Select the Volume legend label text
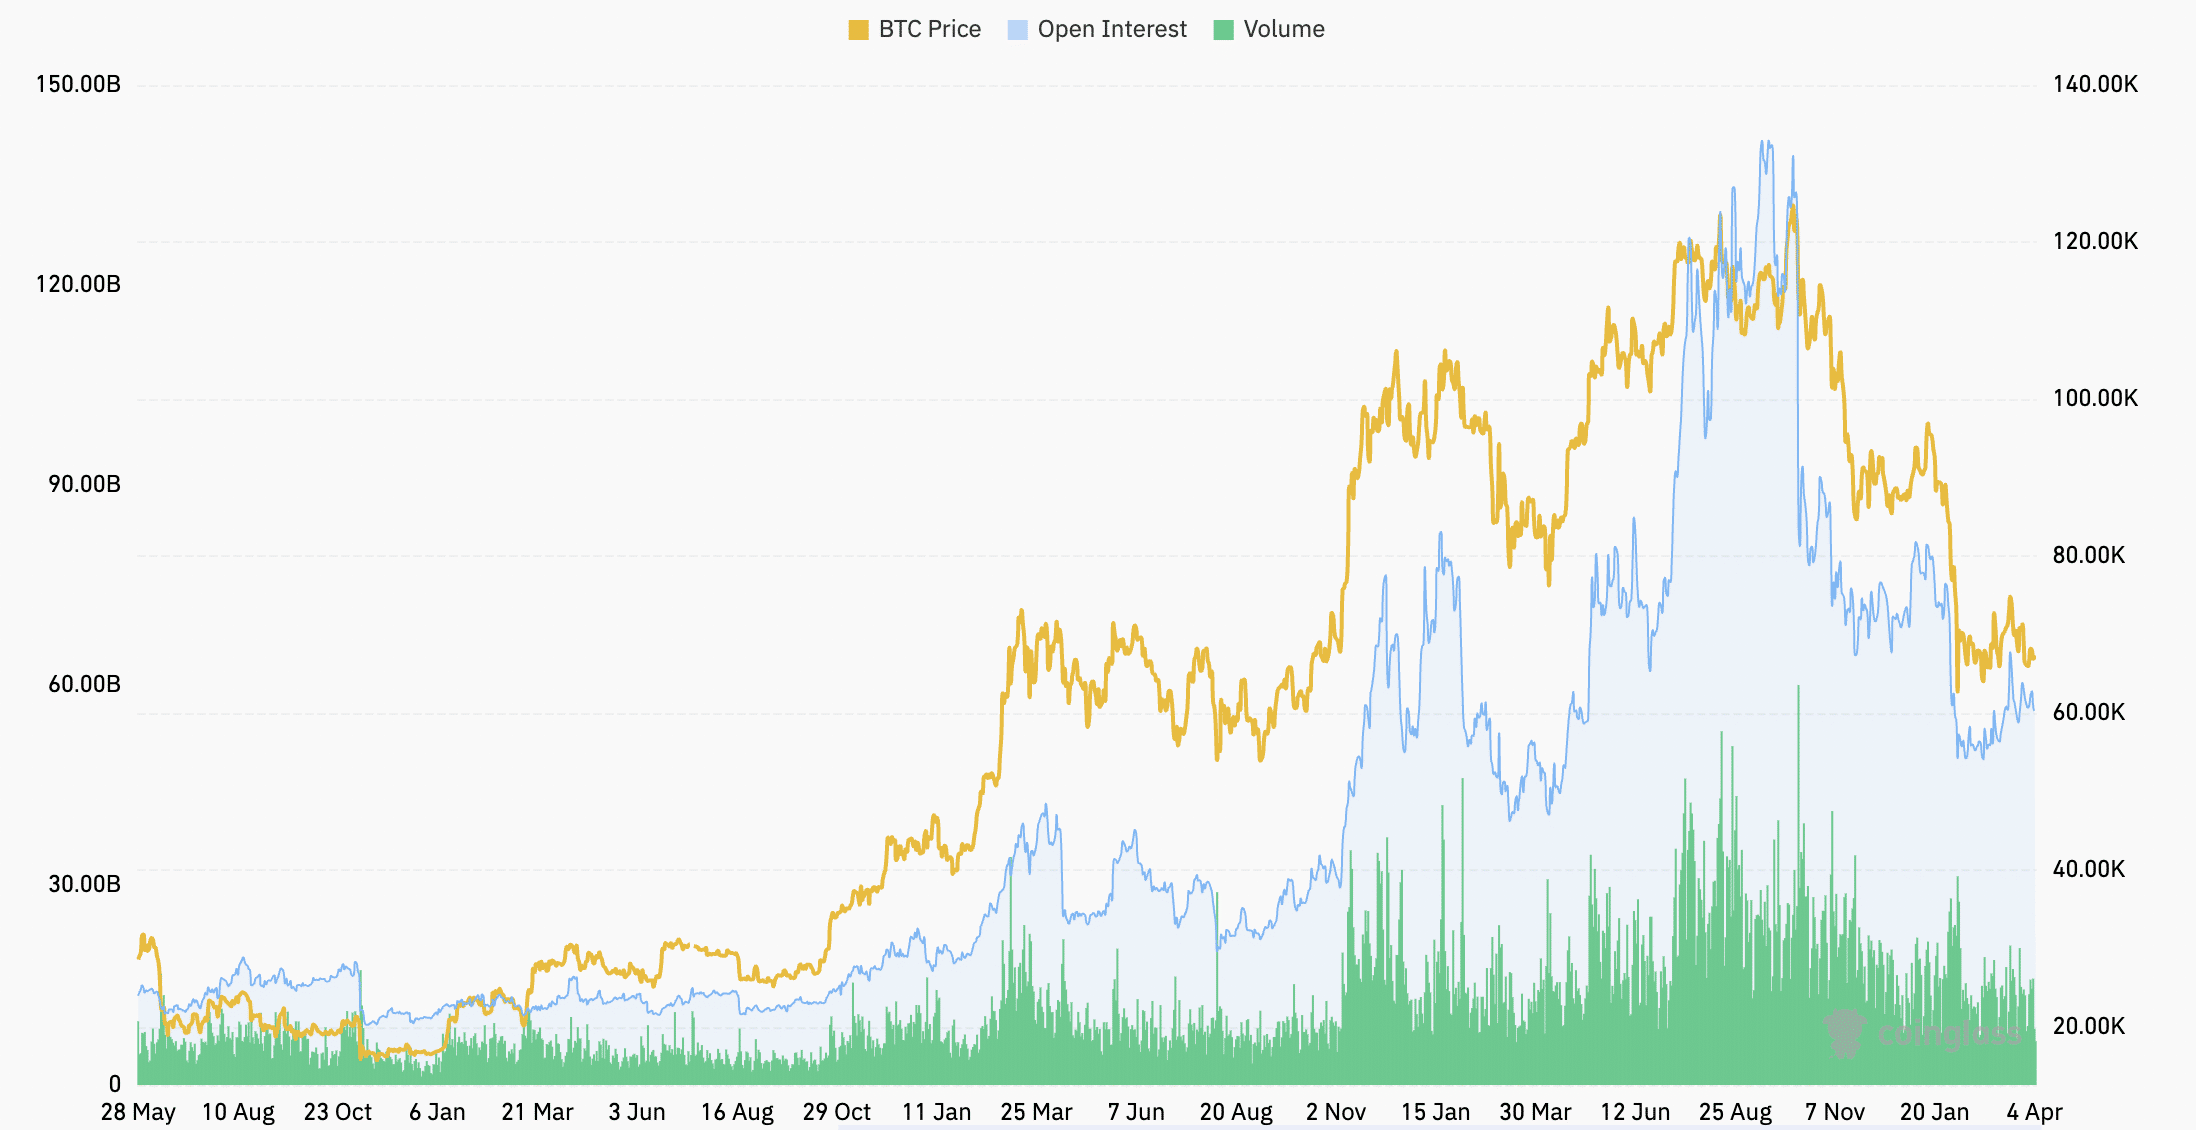 1283,29
